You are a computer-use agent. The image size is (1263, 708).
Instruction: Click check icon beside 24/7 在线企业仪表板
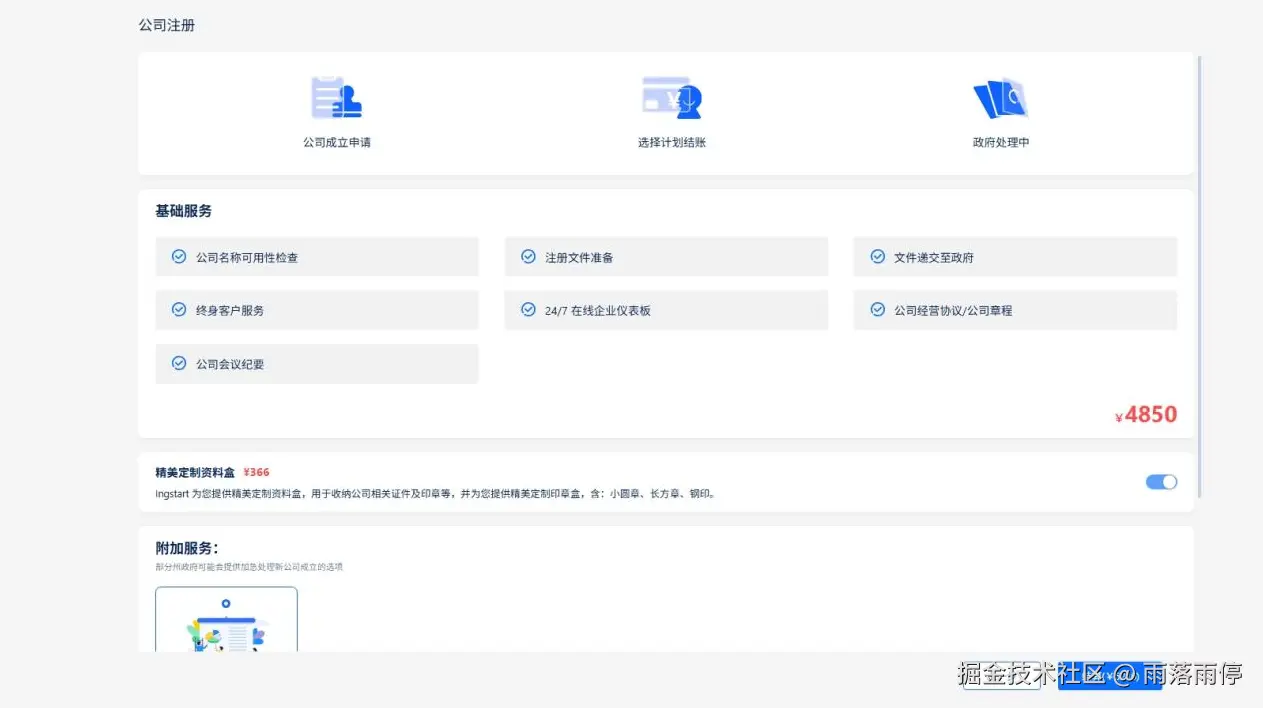pyautogui.click(x=528, y=309)
